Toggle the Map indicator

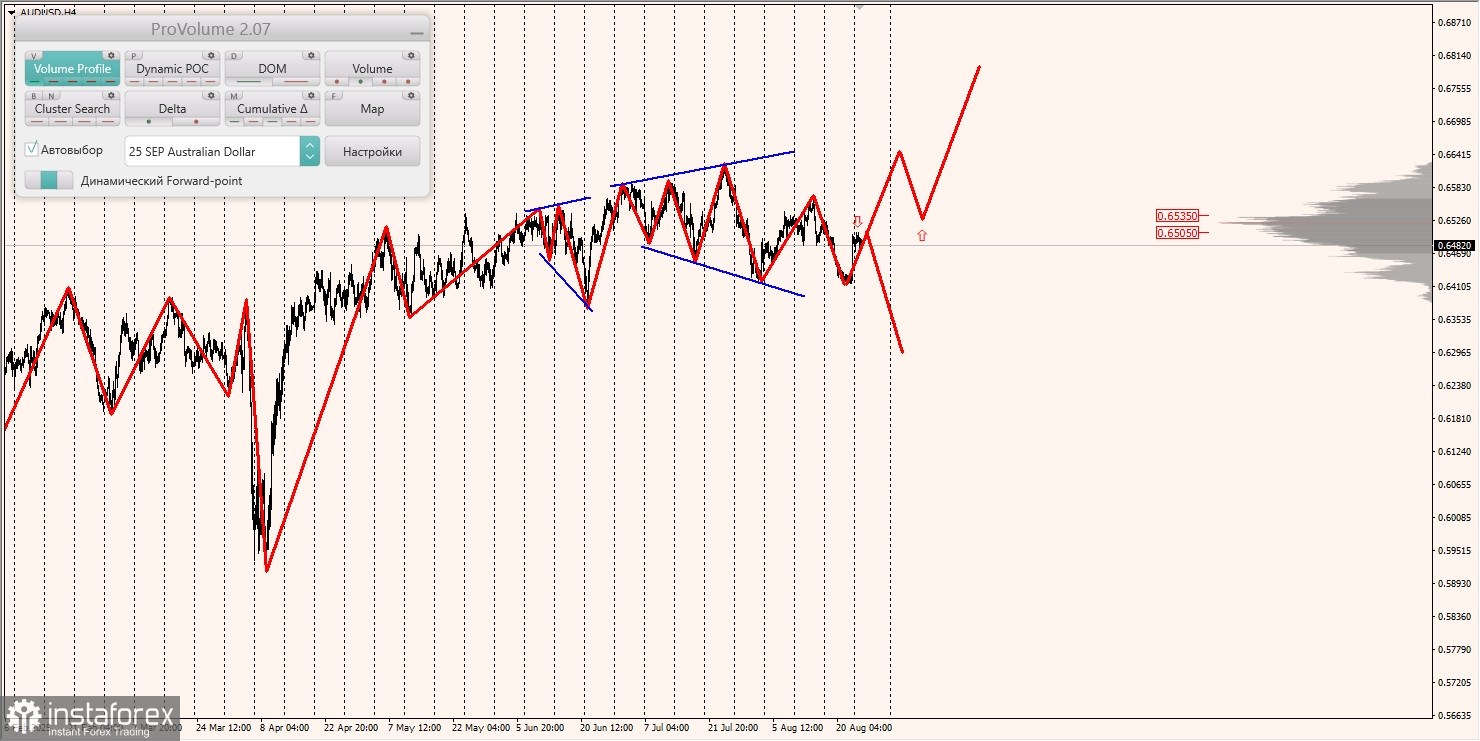pyautogui.click(x=372, y=109)
